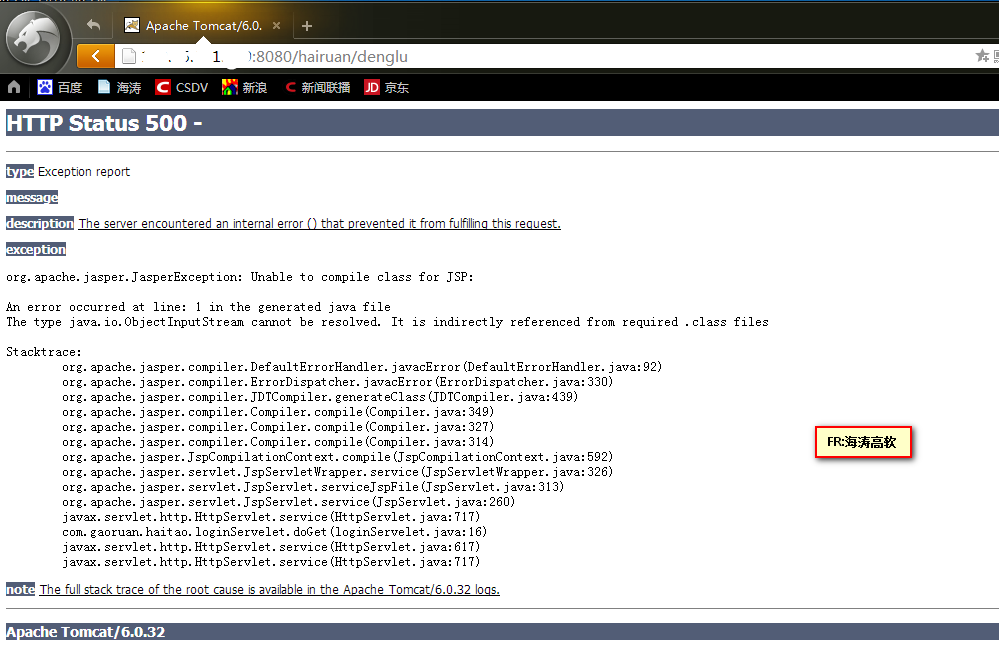
Task: Click the 'type' label
Action: pyautogui.click(x=20, y=171)
